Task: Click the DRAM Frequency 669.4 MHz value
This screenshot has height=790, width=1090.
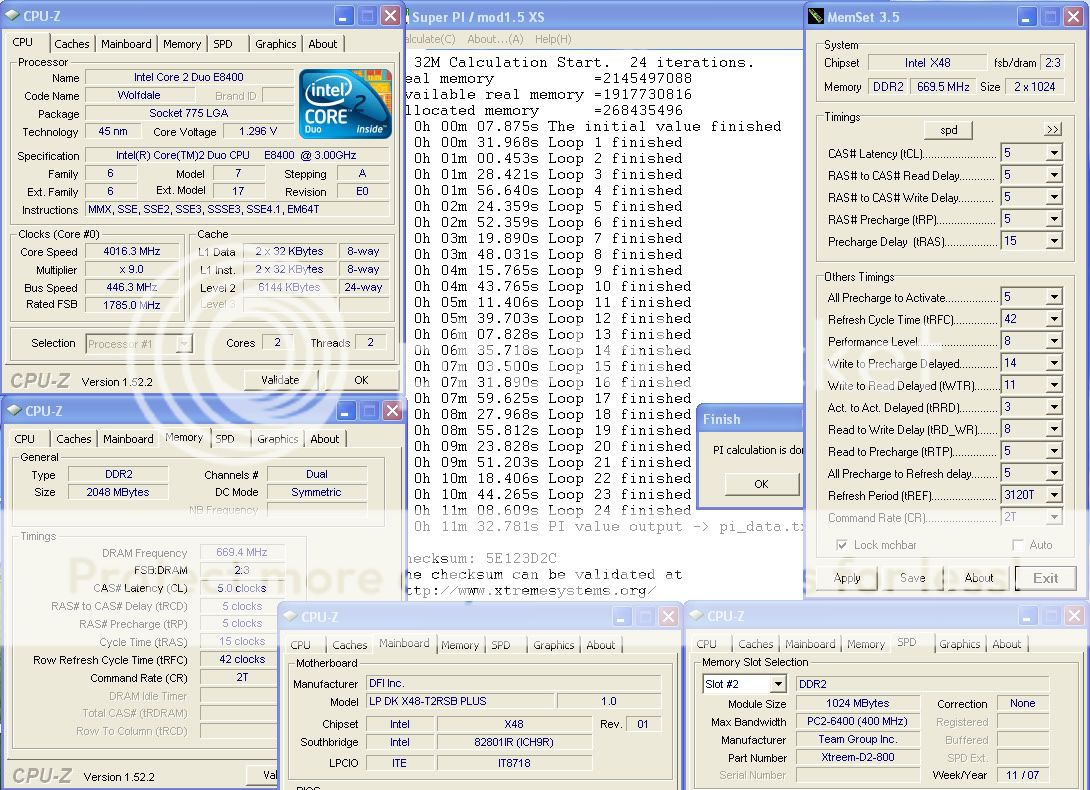Action: point(241,552)
